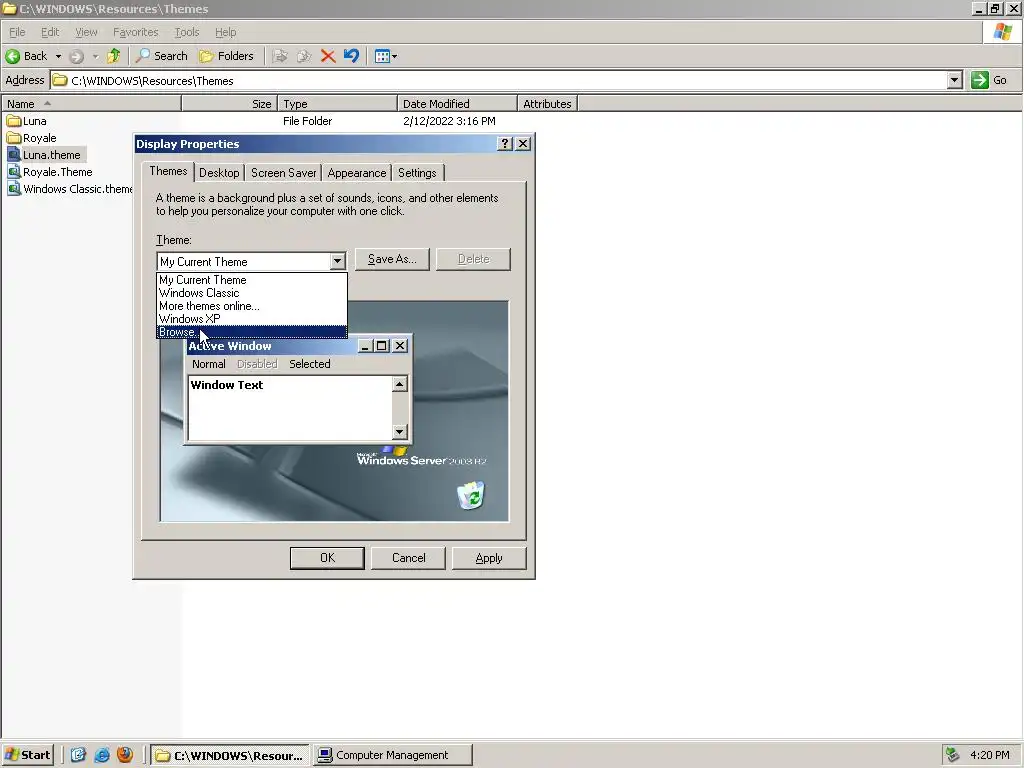Screen dimensions: 1024x768
Task: Click the Themes tab in Display Properties
Action: (168, 171)
